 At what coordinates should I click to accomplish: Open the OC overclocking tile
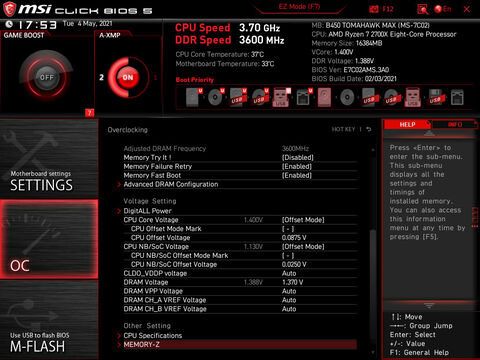point(49,239)
